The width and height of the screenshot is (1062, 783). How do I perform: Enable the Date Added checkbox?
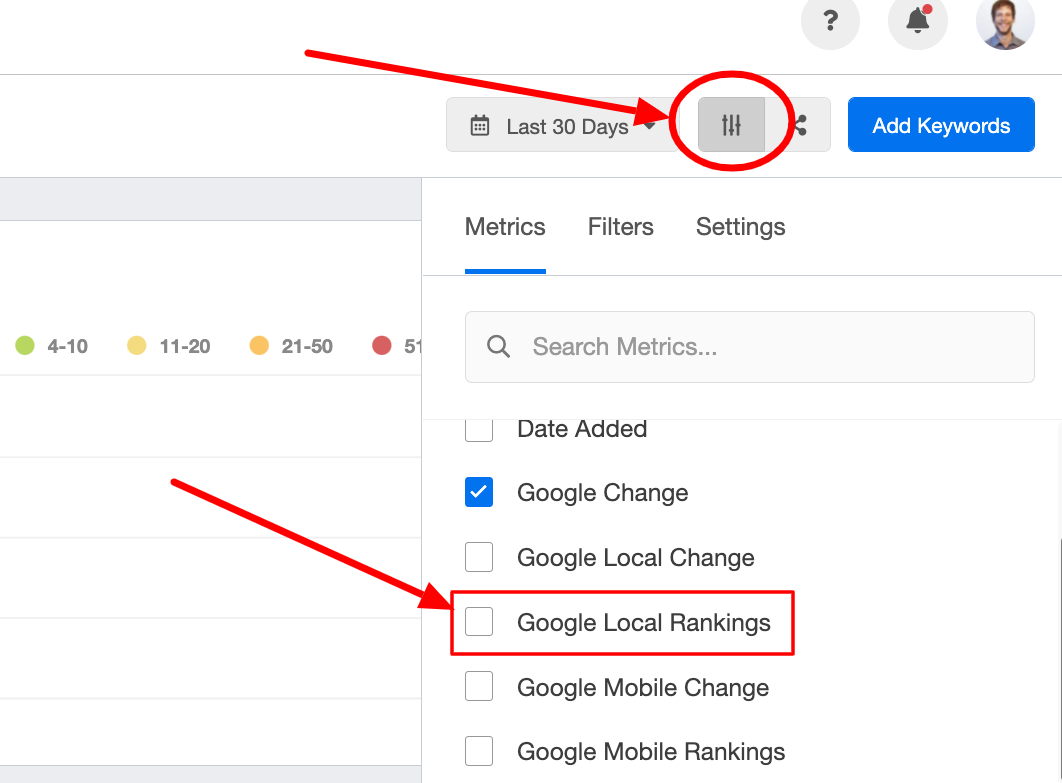(x=479, y=430)
